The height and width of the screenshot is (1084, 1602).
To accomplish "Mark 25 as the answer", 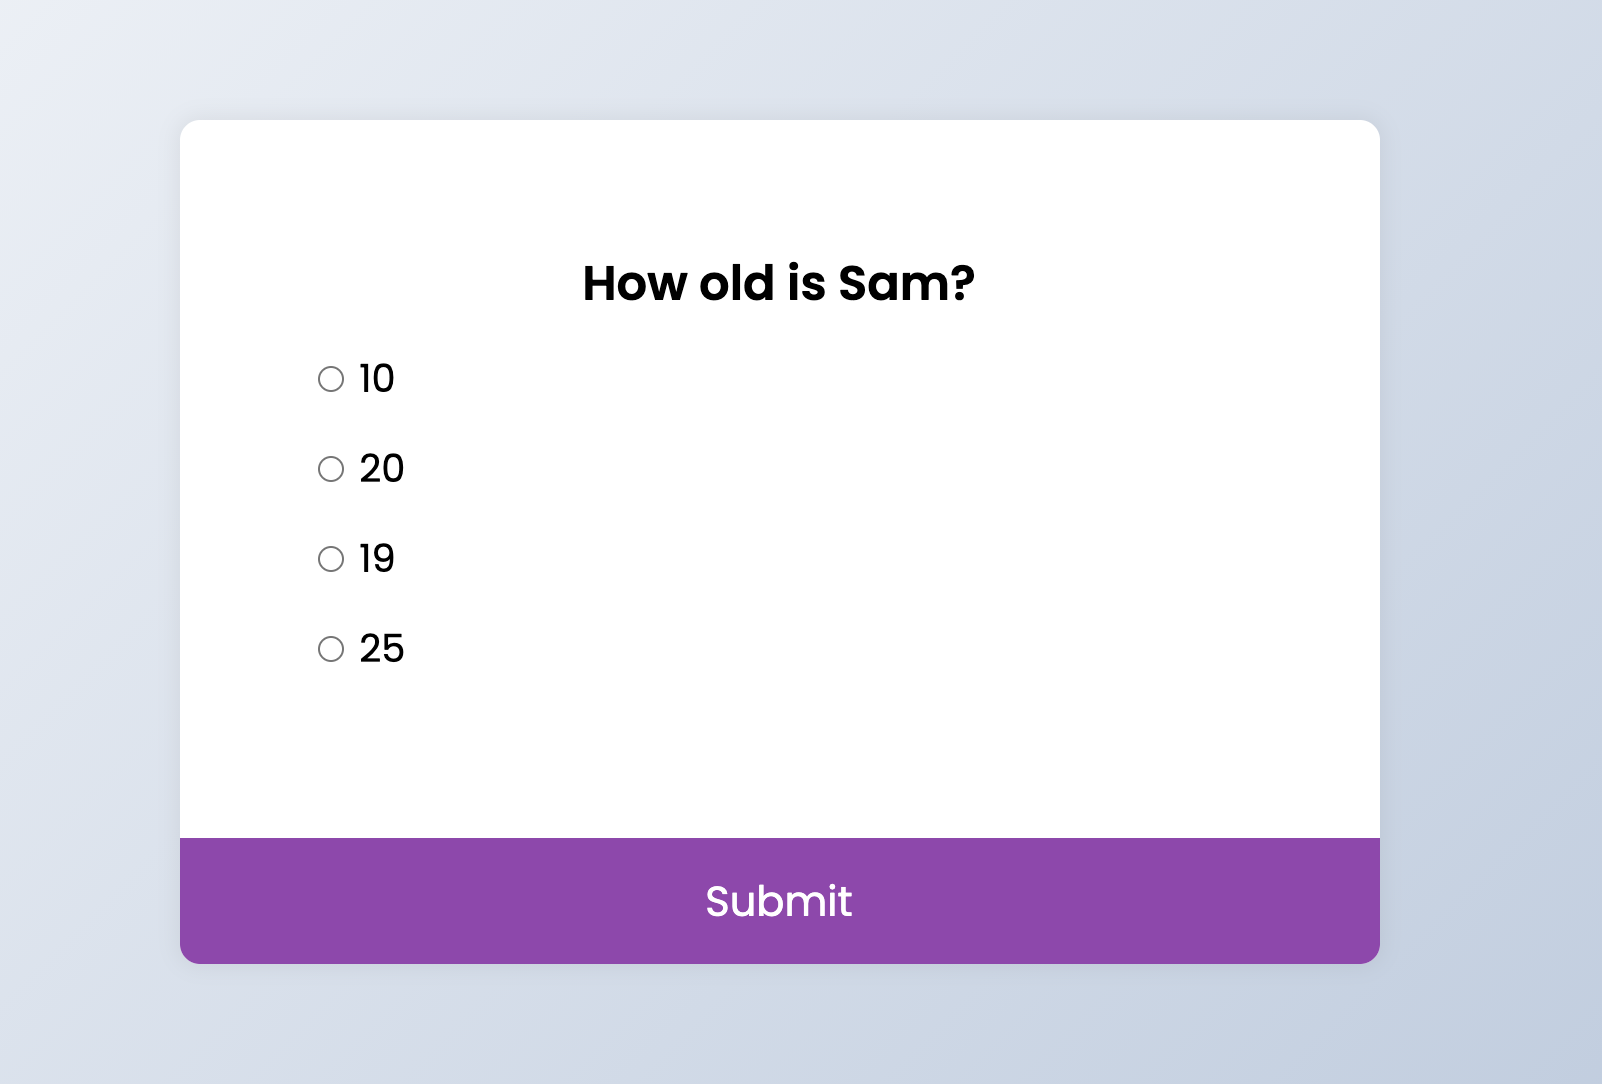I will pyautogui.click(x=331, y=649).
